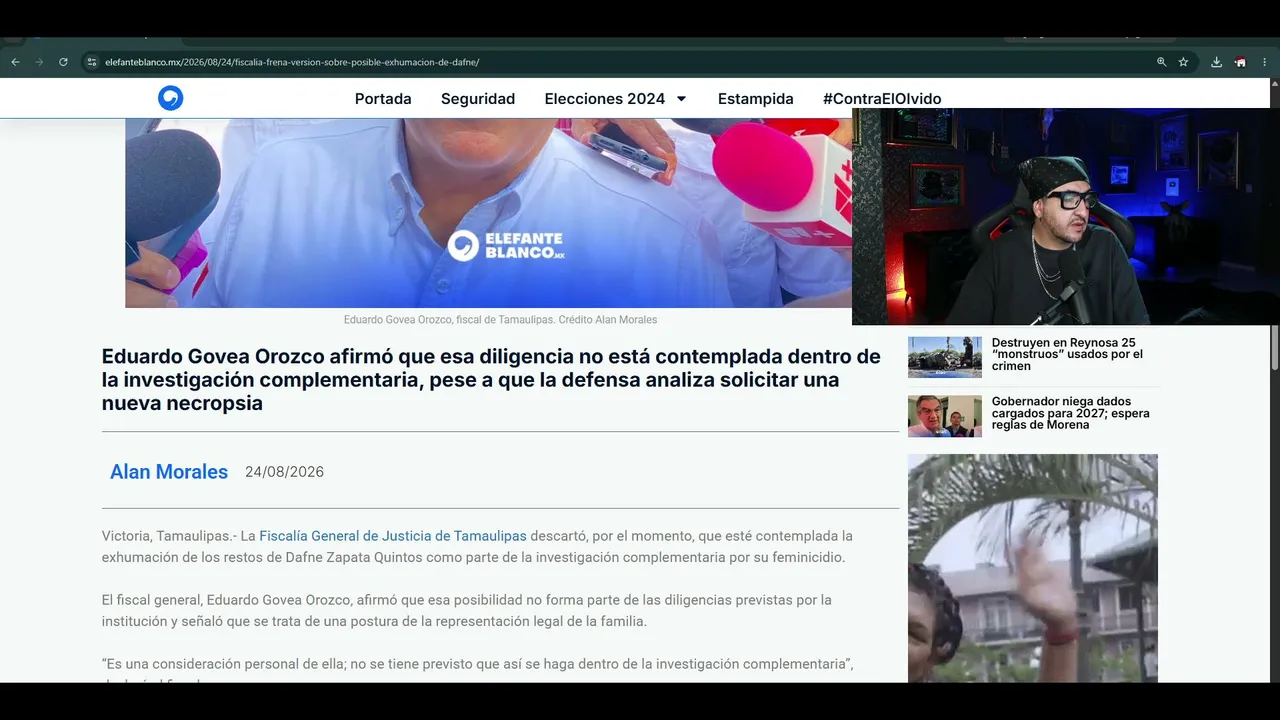1280x720 pixels.
Task: Bookmark this page with the star icon
Action: (x=1183, y=62)
